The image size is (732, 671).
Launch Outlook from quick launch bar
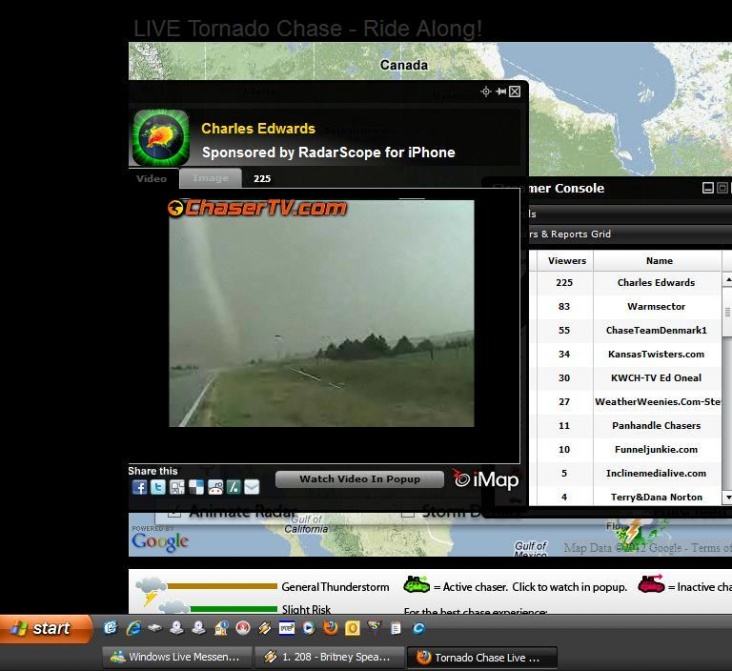(x=352, y=629)
